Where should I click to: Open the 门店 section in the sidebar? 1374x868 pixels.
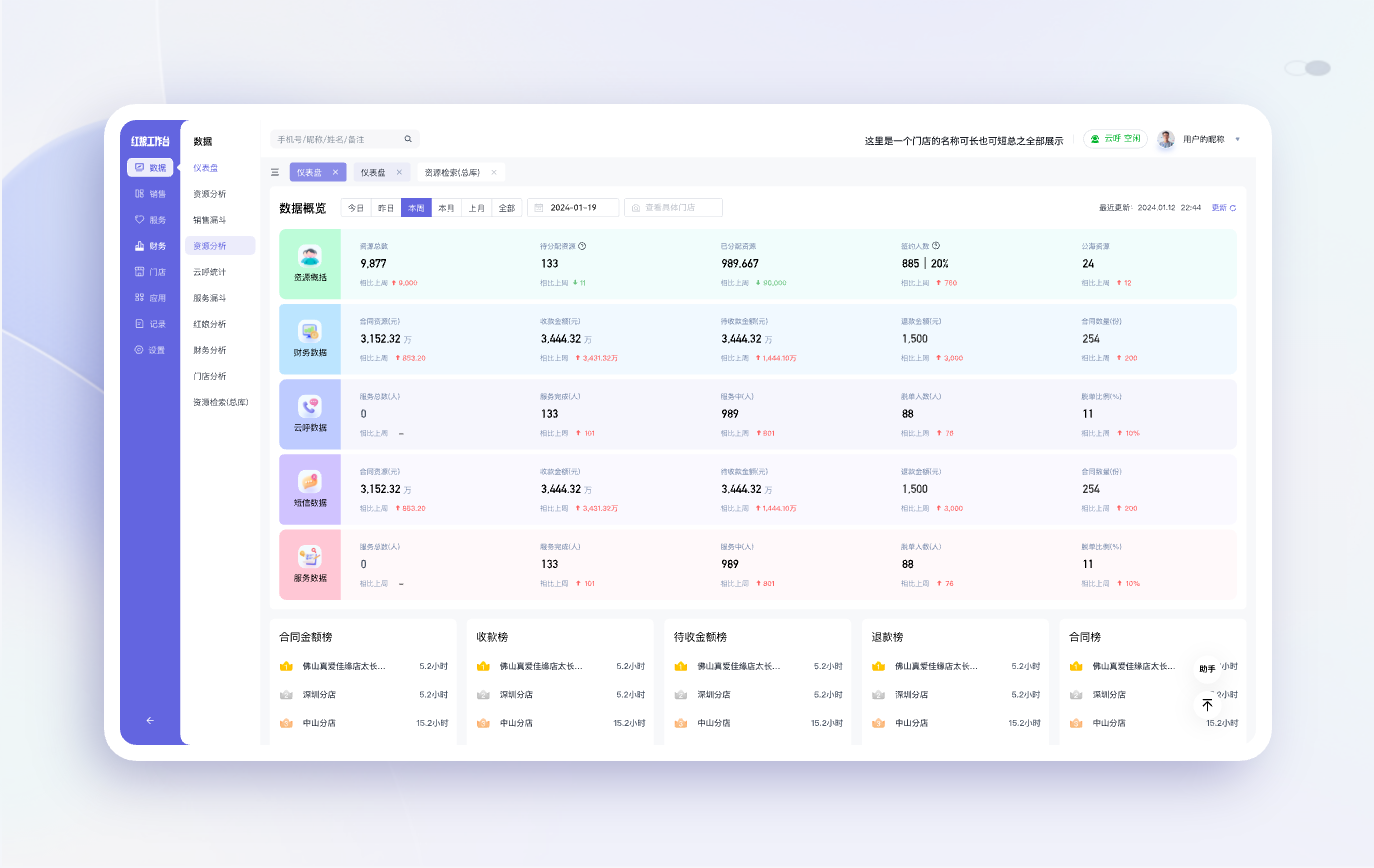[x=150, y=271]
